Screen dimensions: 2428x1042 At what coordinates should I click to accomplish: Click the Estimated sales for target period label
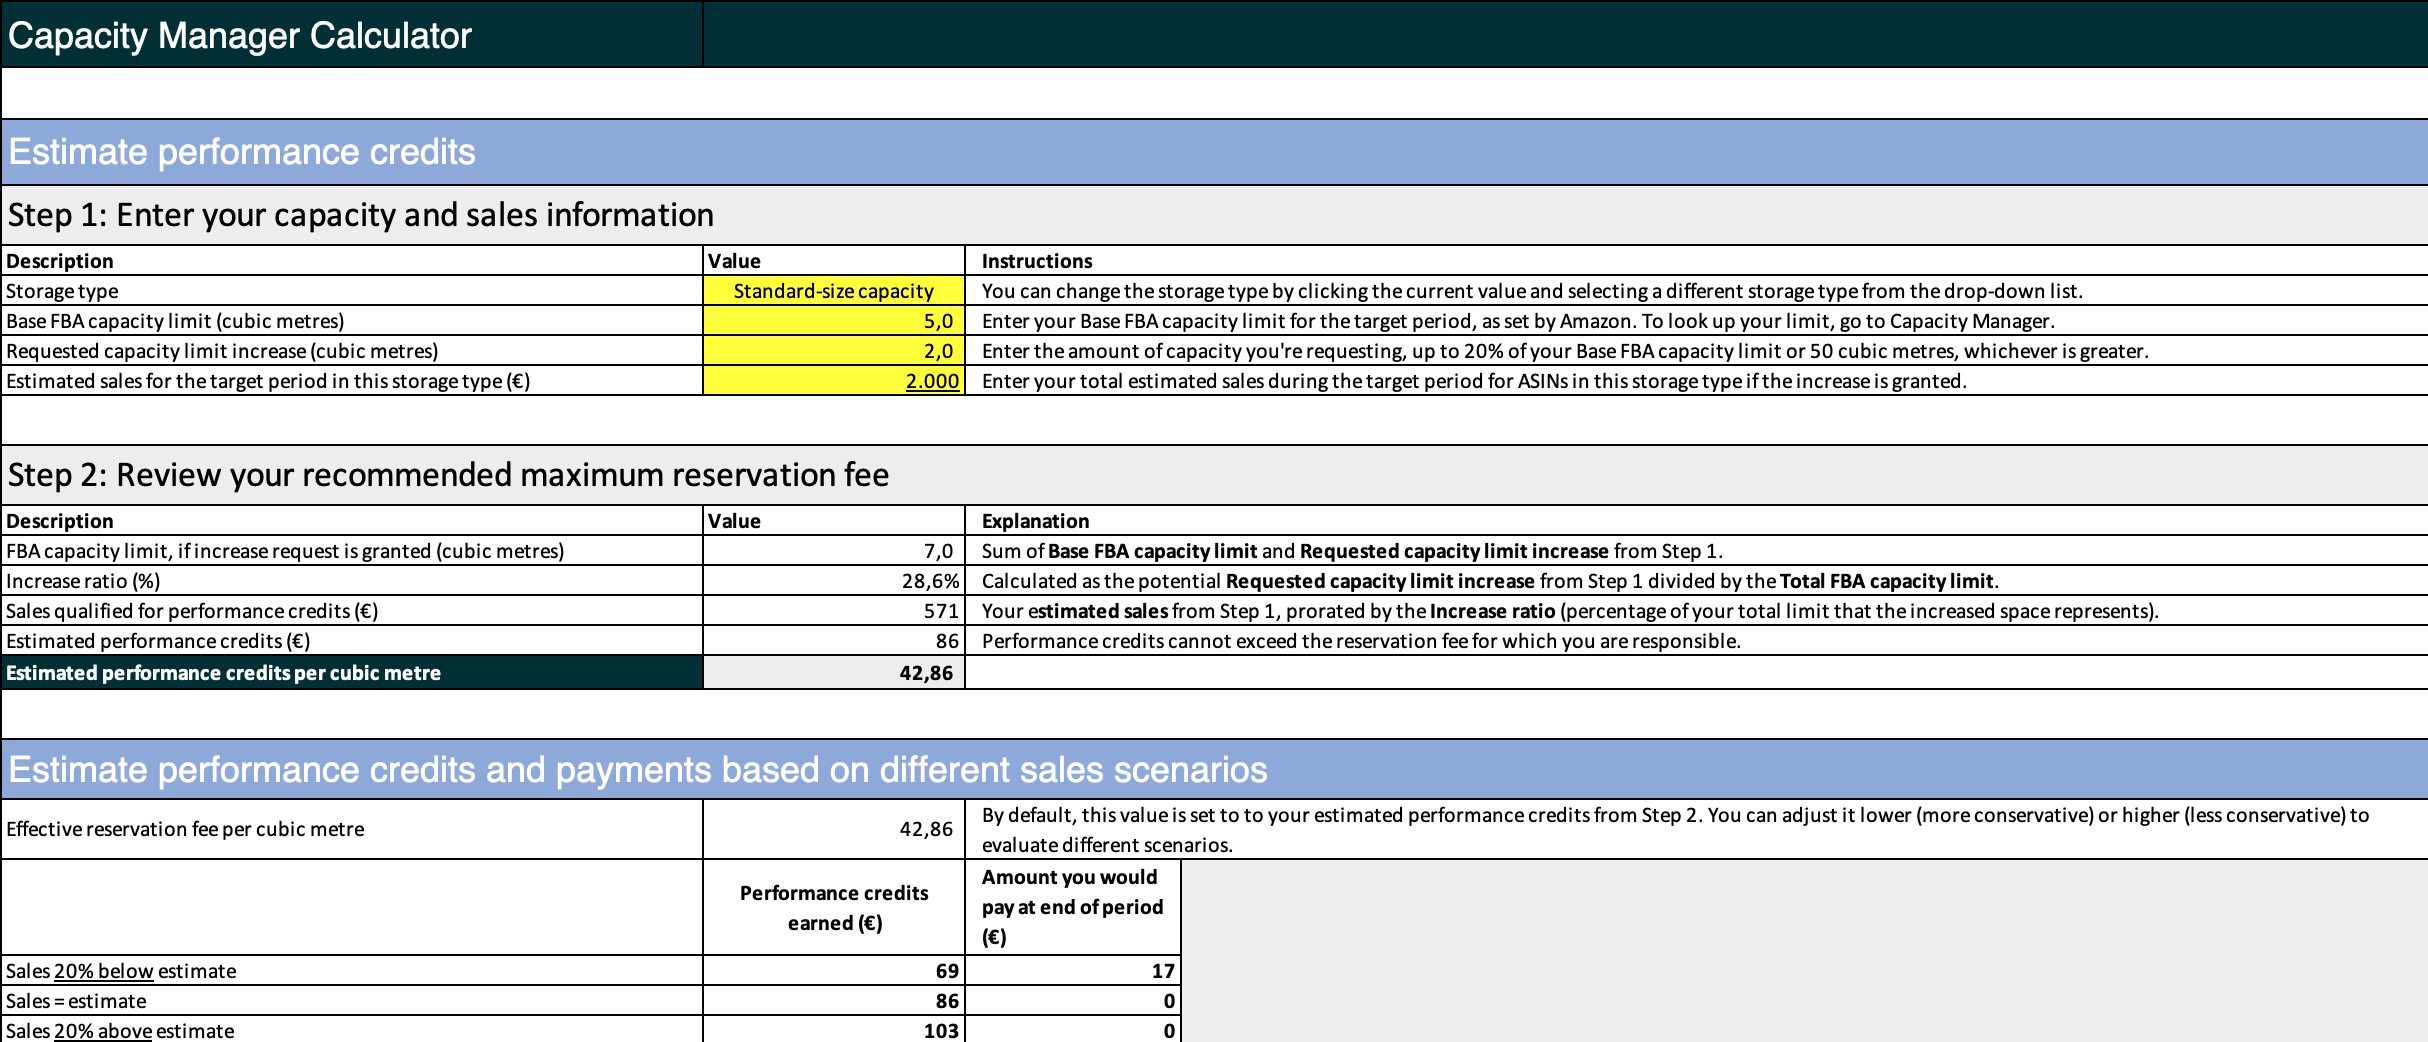268,381
